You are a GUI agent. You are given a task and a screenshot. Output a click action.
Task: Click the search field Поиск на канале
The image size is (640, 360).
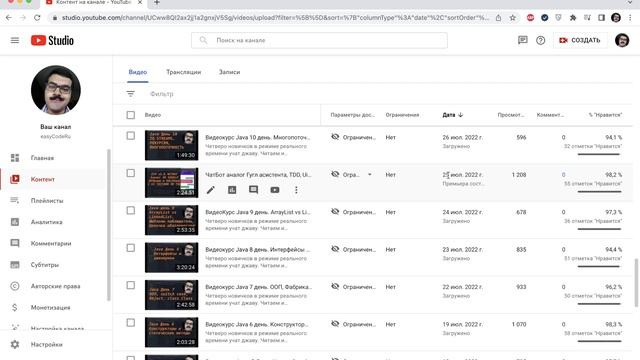click(x=319, y=40)
